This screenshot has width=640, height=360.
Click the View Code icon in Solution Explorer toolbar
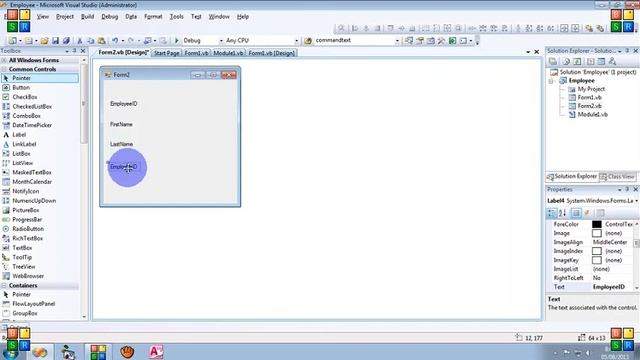(x=590, y=62)
